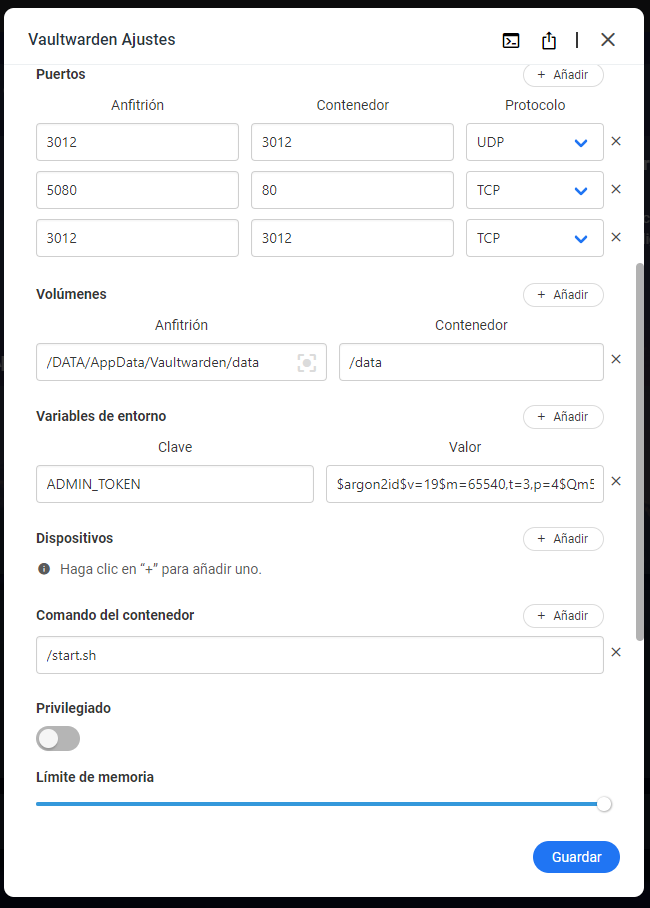This screenshot has height=908, width=650.
Task: Delete the /start.sh container command
Action: pos(617,651)
